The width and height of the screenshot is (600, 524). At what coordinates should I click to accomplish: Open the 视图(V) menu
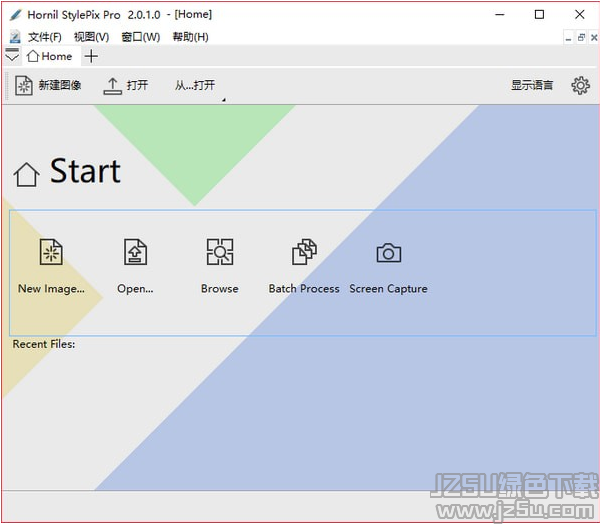(91, 37)
